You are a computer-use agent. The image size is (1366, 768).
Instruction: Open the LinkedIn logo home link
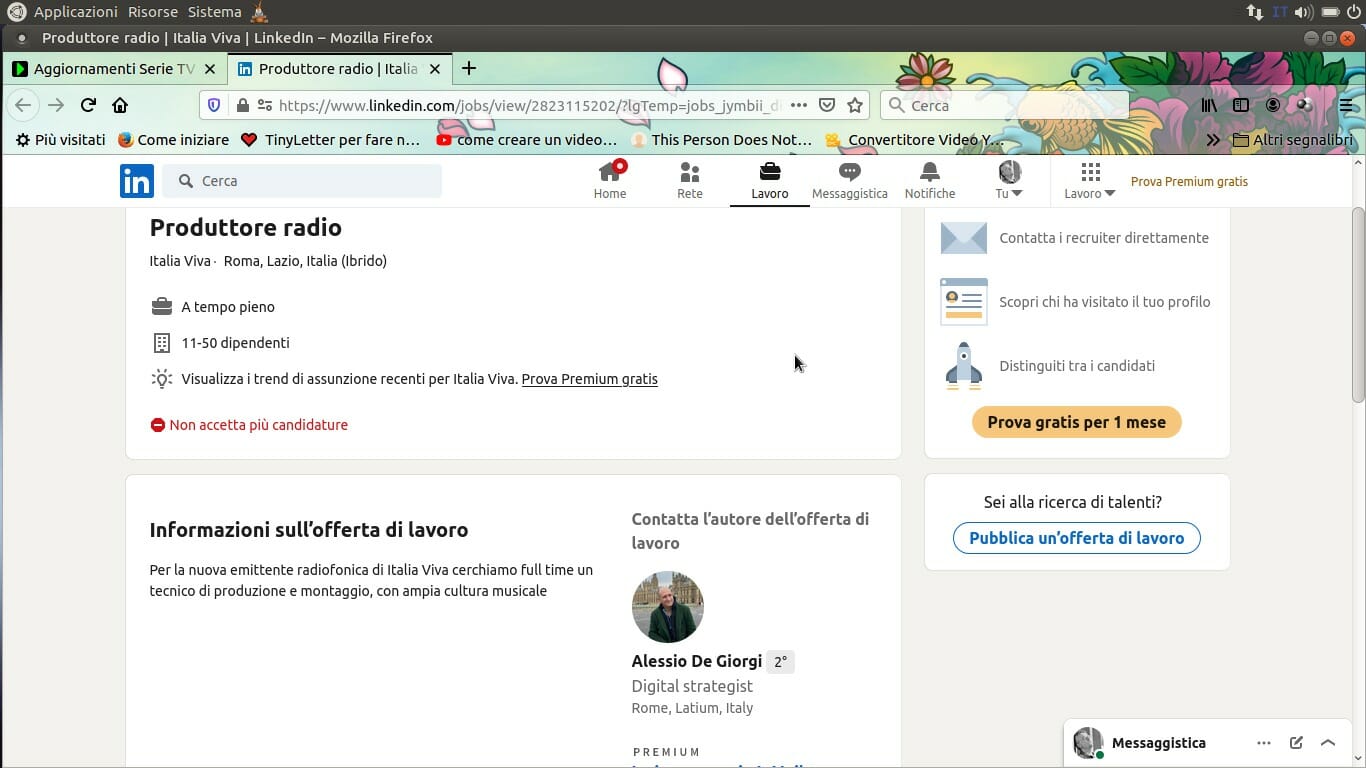[x=137, y=181]
